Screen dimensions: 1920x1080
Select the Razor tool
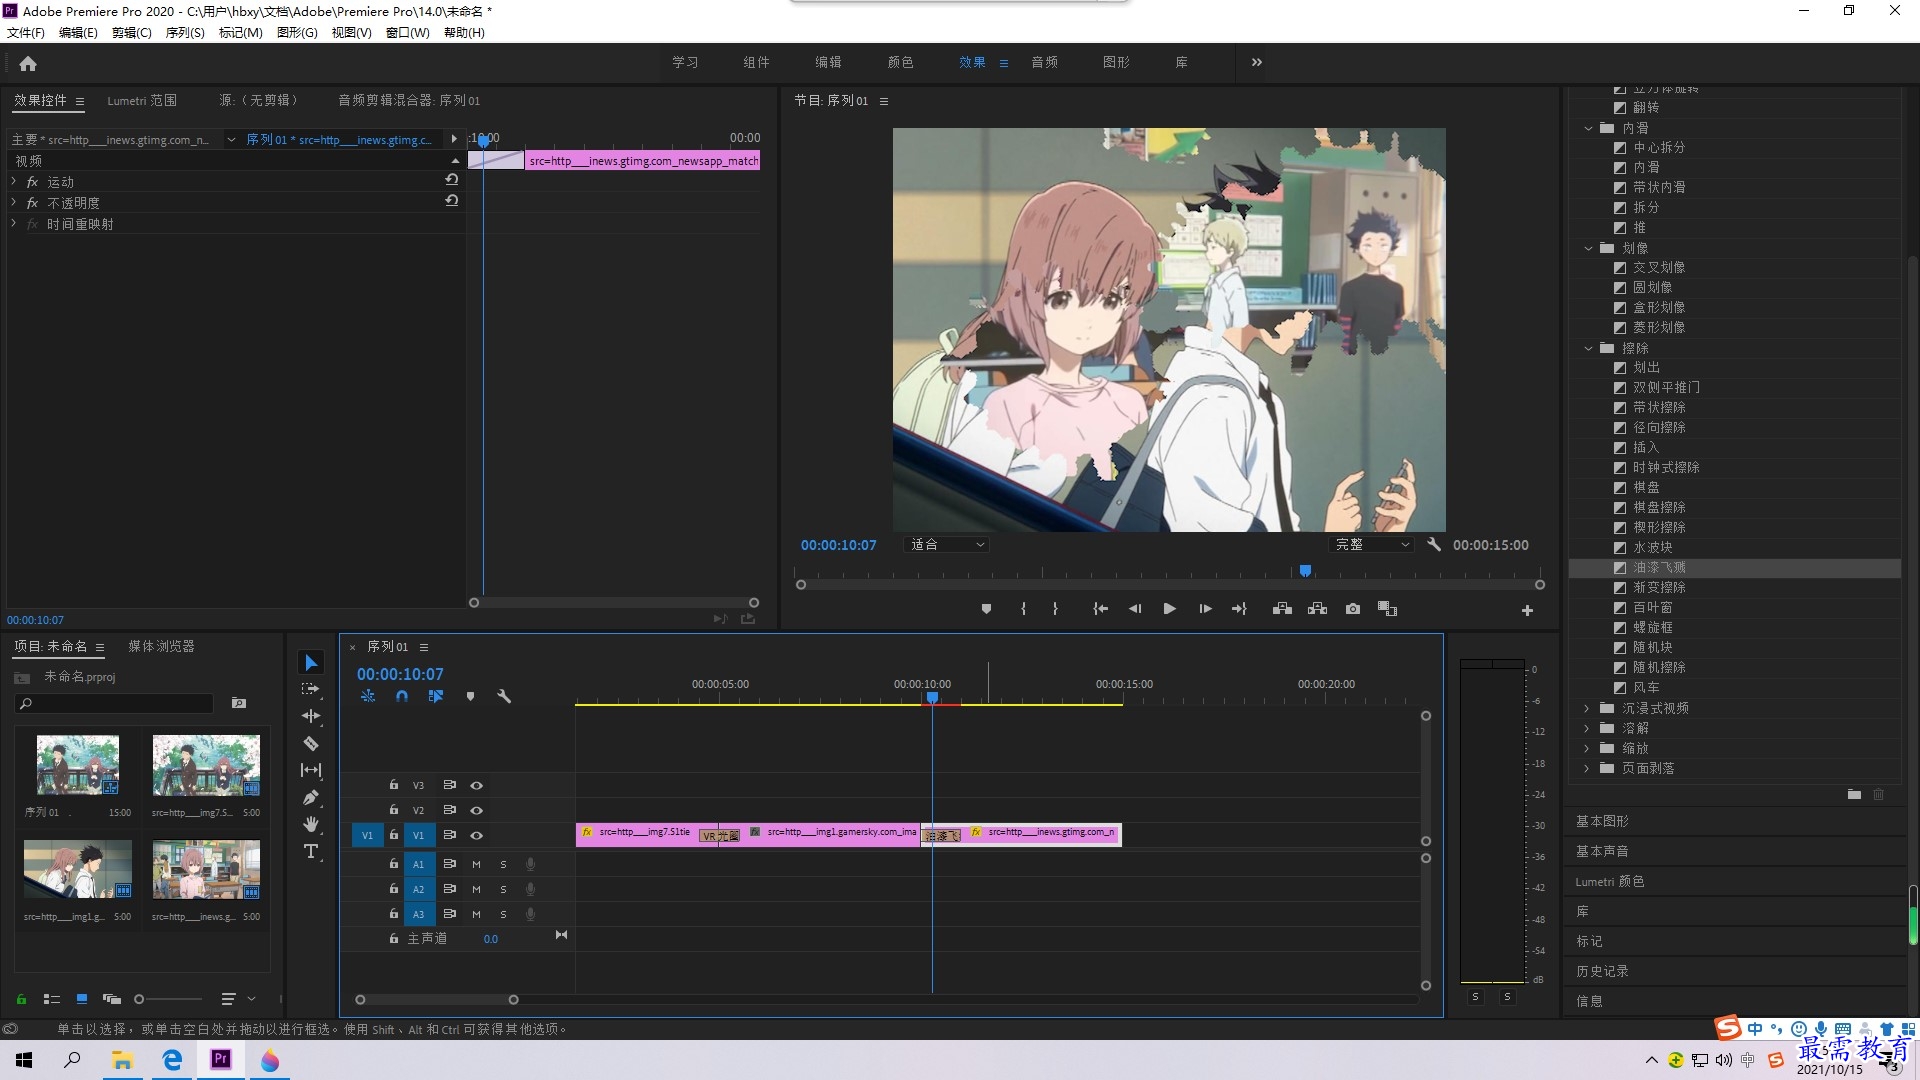tap(311, 743)
